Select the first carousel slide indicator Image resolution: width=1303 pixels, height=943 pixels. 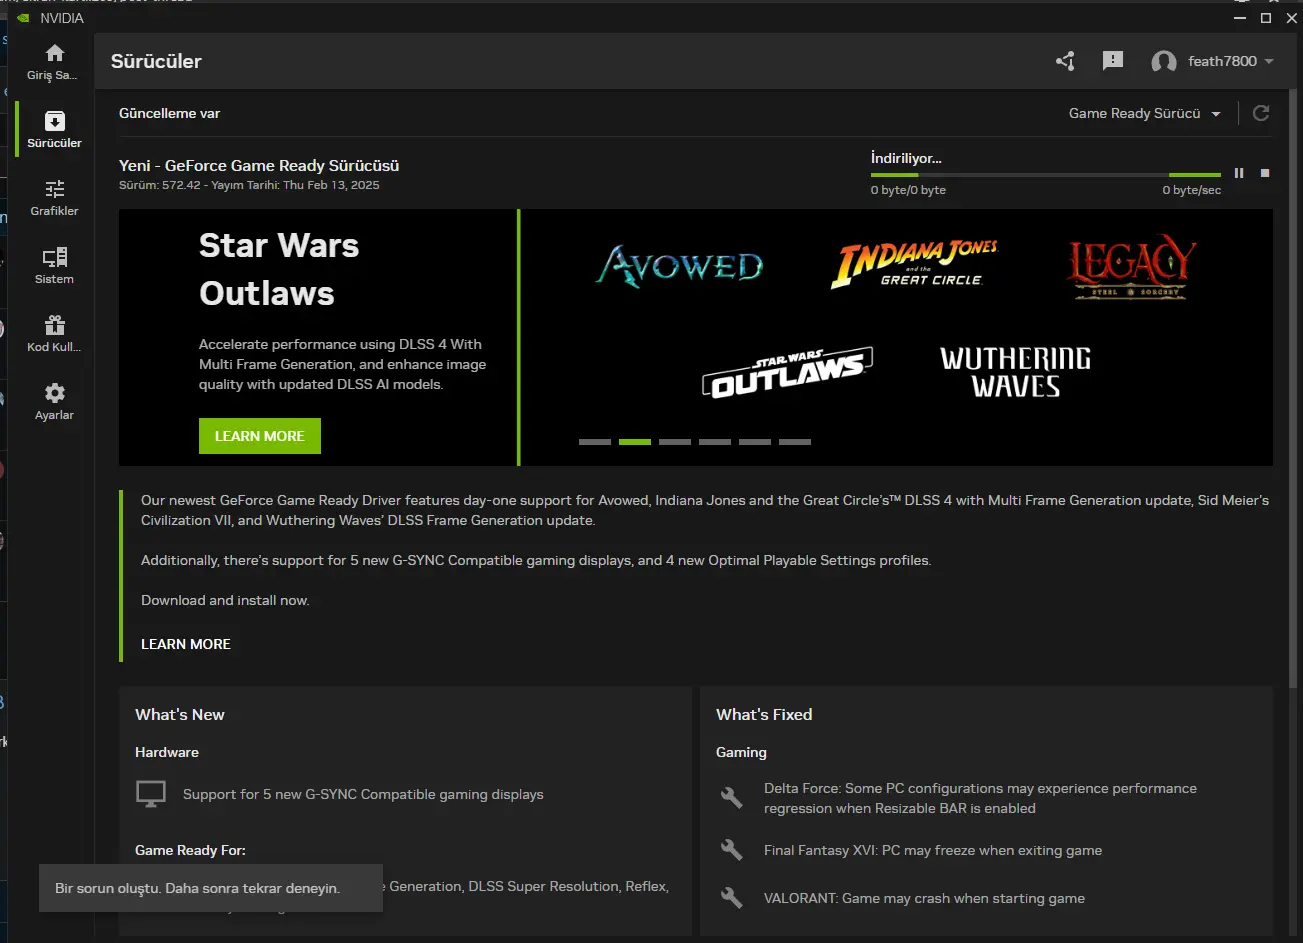(x=595, y=441)
